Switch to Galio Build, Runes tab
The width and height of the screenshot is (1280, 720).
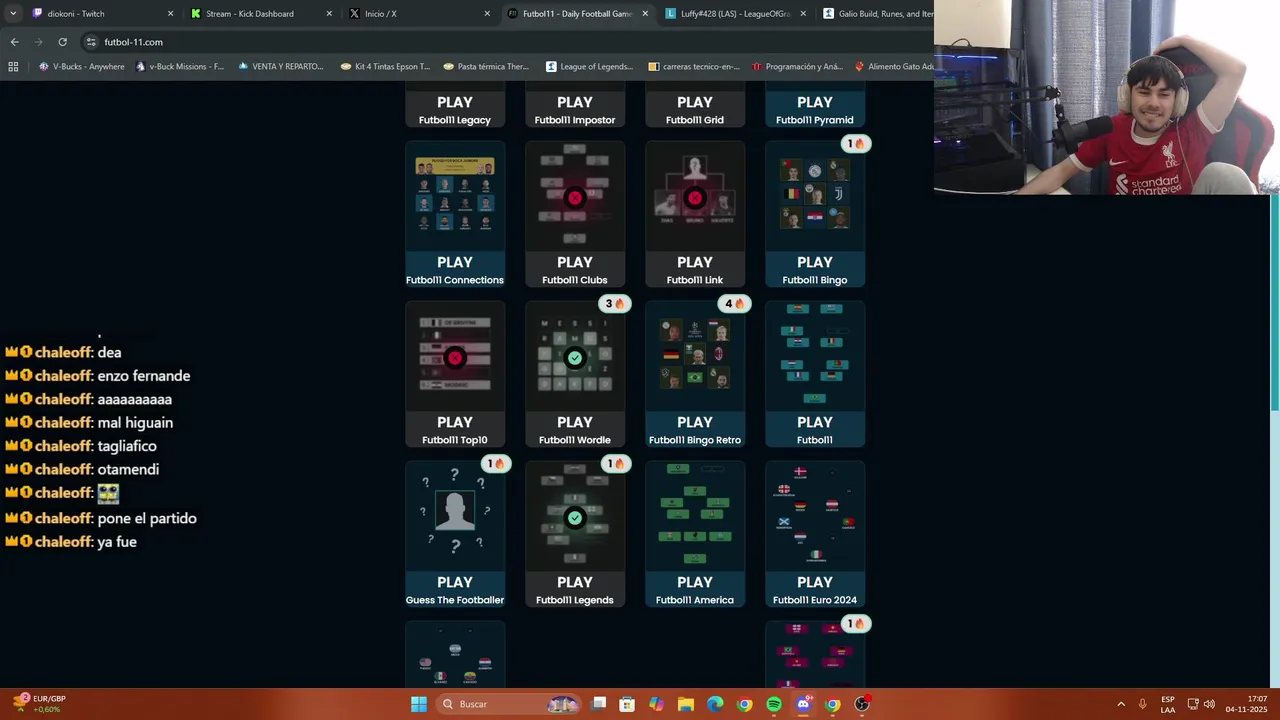874,14
